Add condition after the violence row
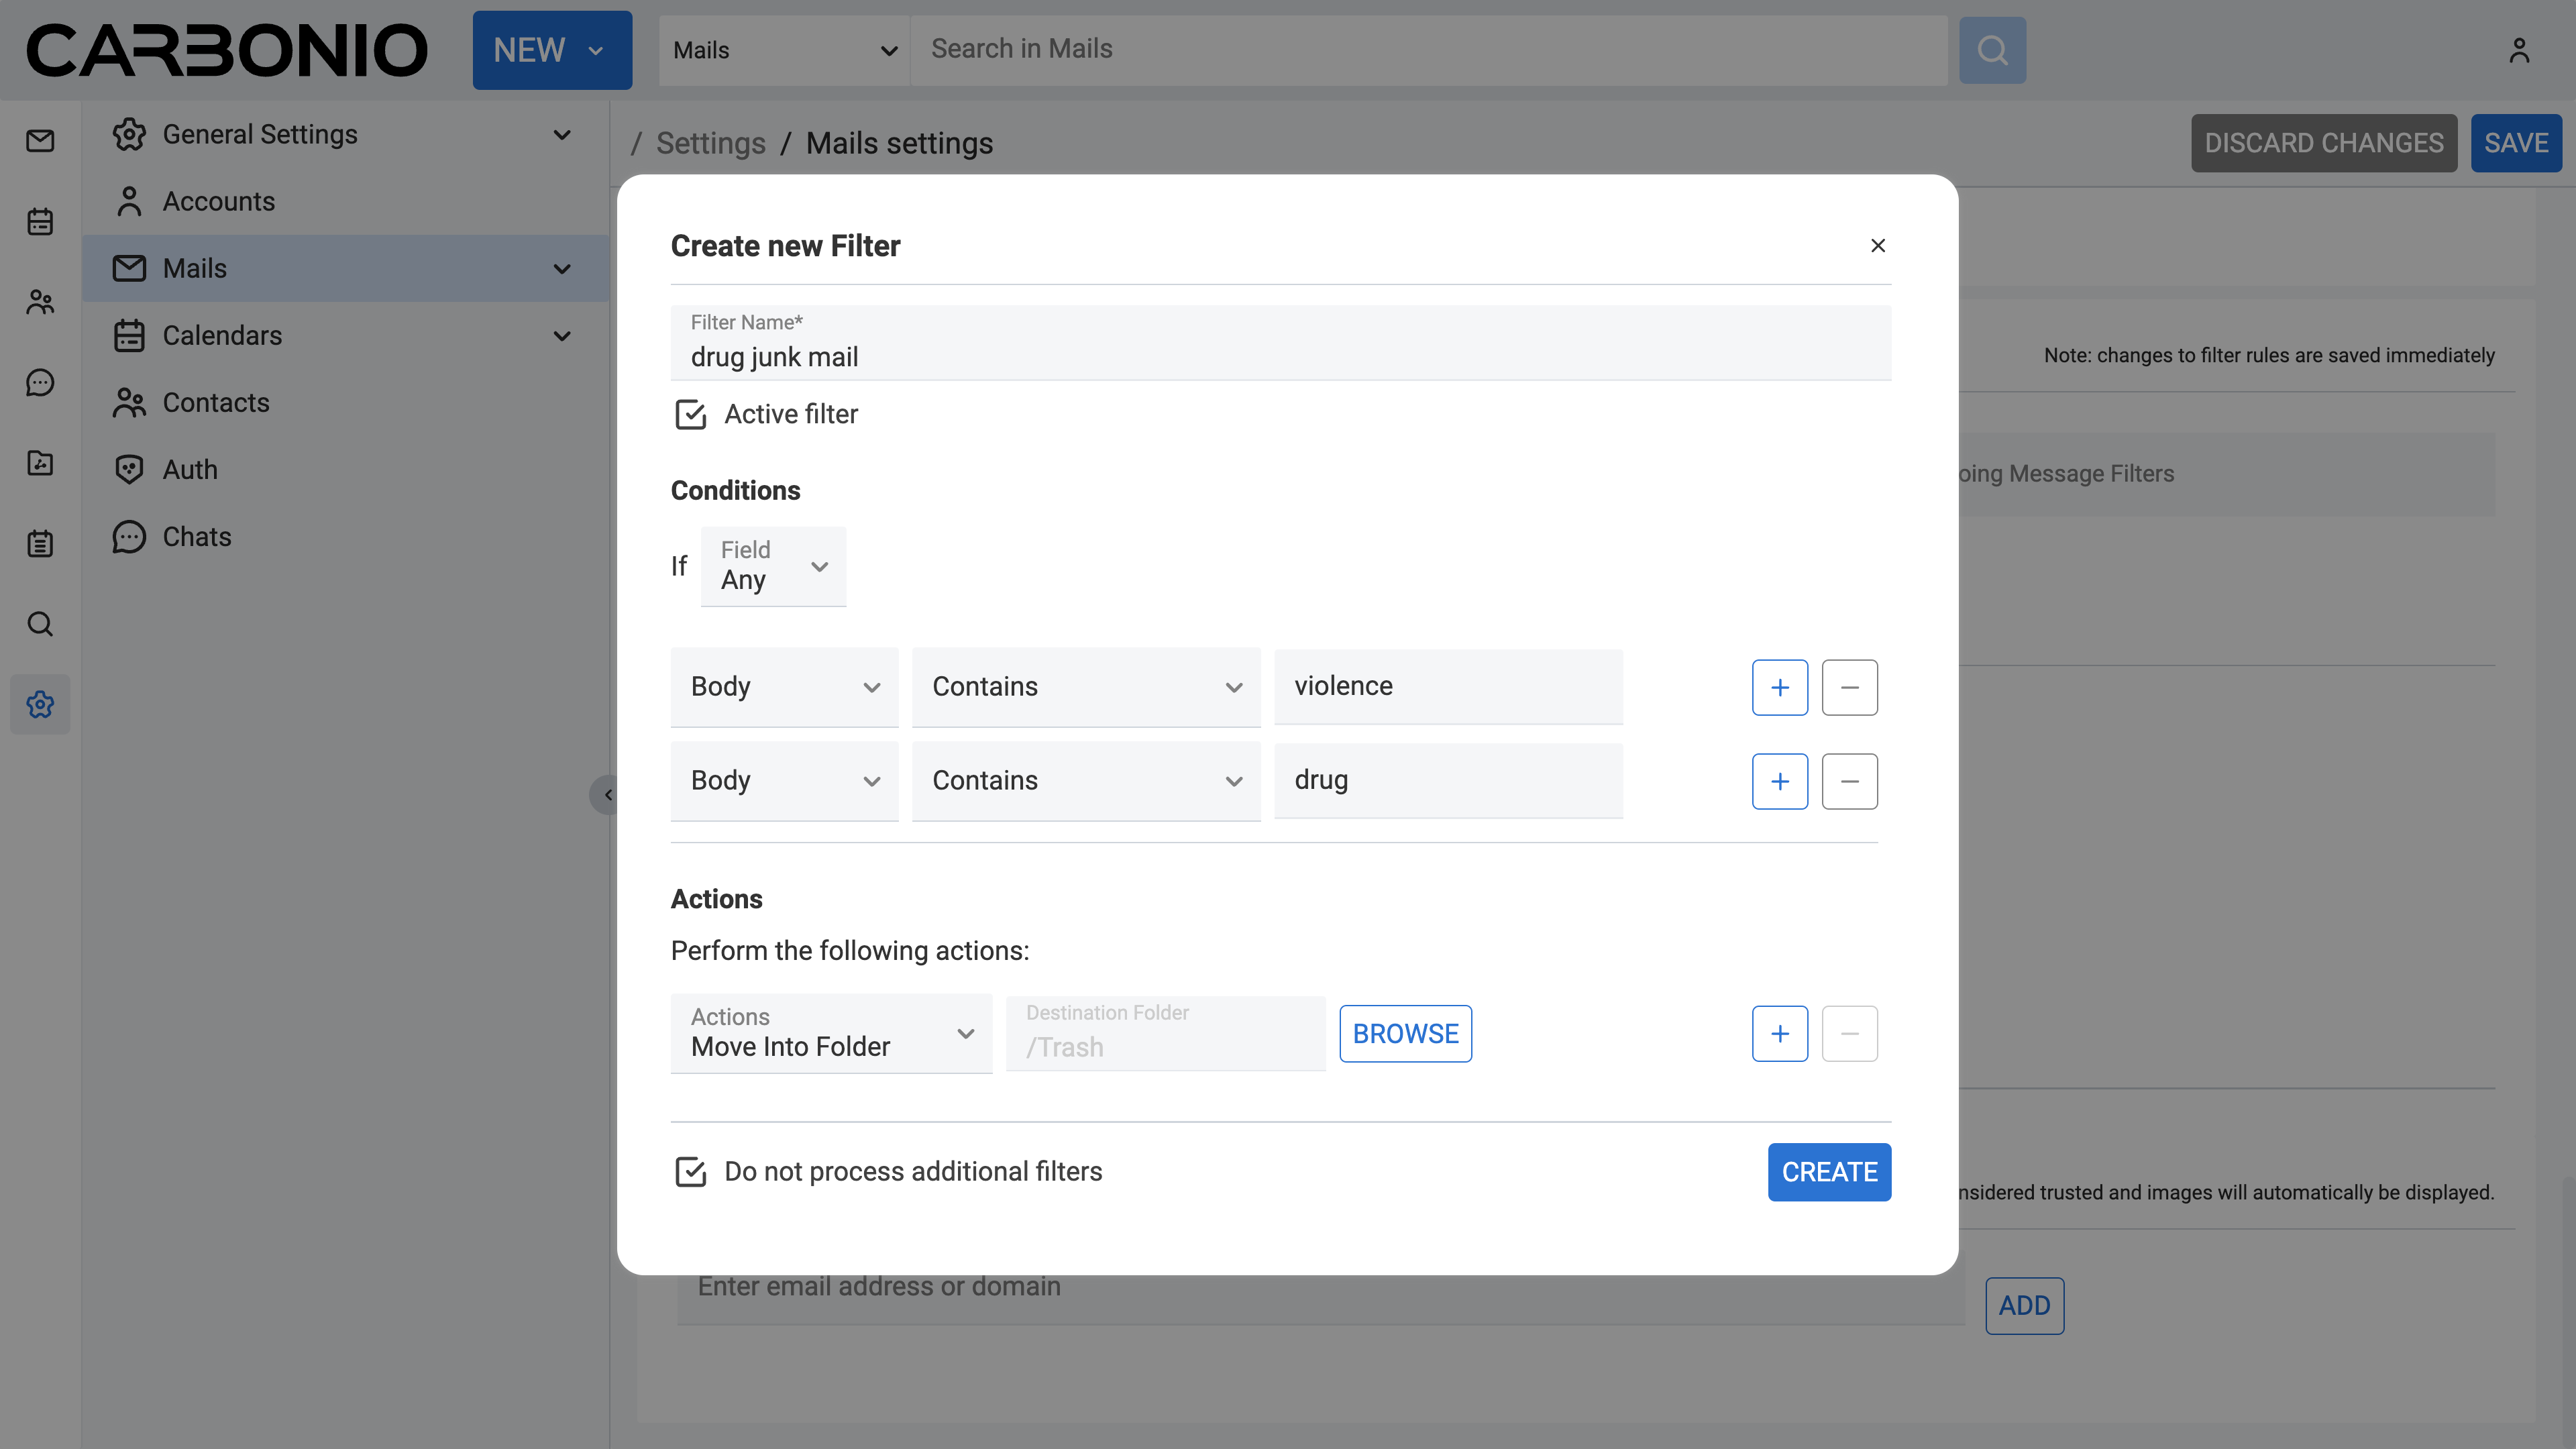This screenshot has height=1449, width=2576. tap(1779, 687)
